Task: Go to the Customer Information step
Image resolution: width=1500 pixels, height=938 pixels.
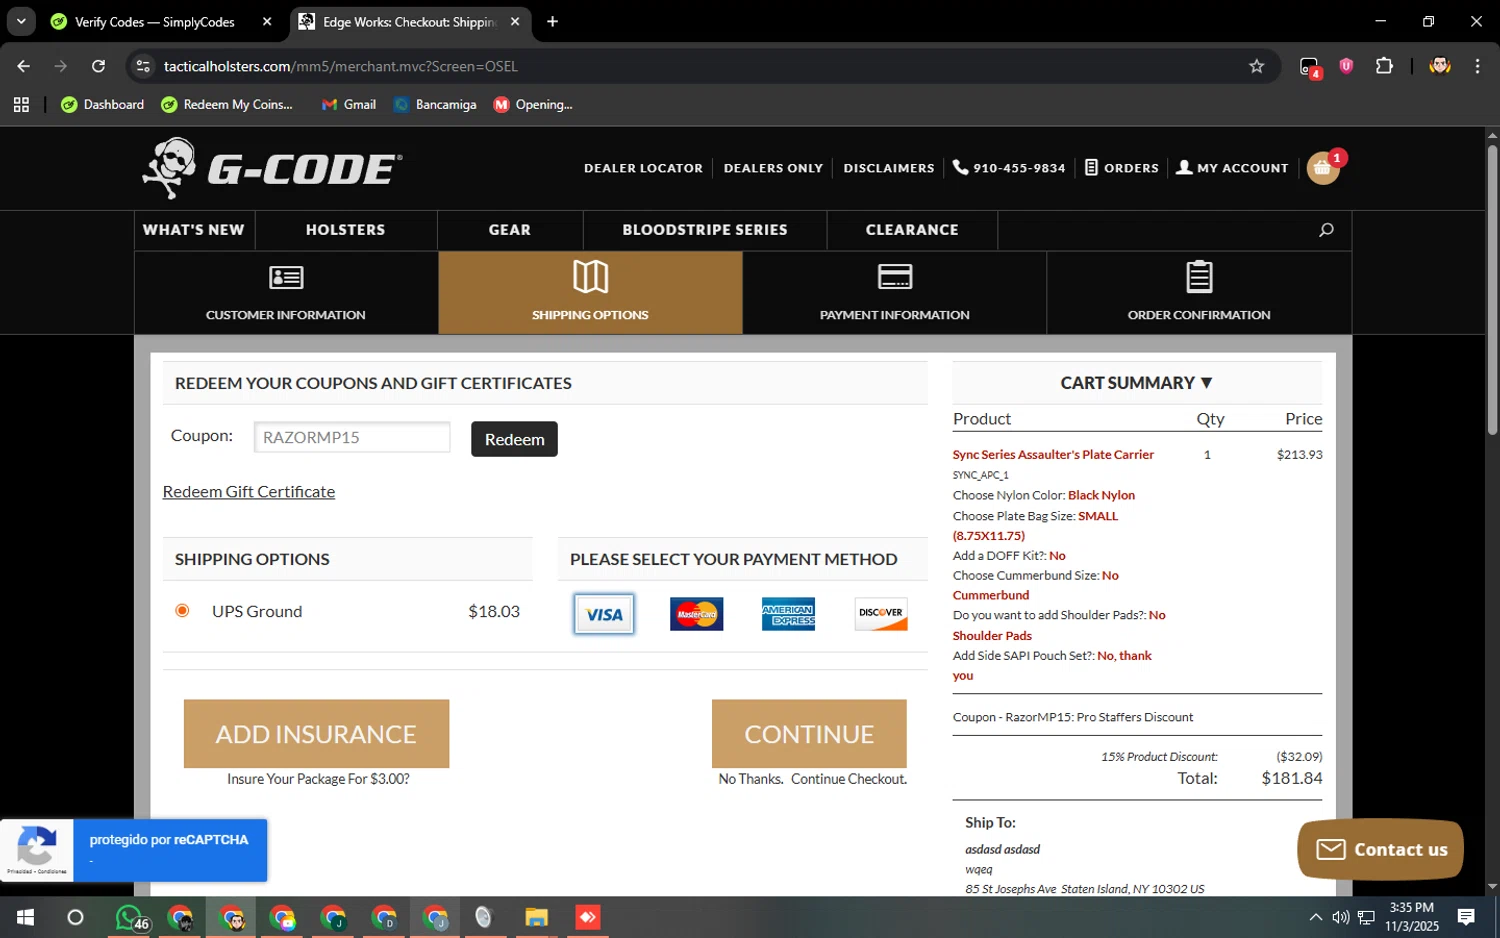Action: pos(286,292)
